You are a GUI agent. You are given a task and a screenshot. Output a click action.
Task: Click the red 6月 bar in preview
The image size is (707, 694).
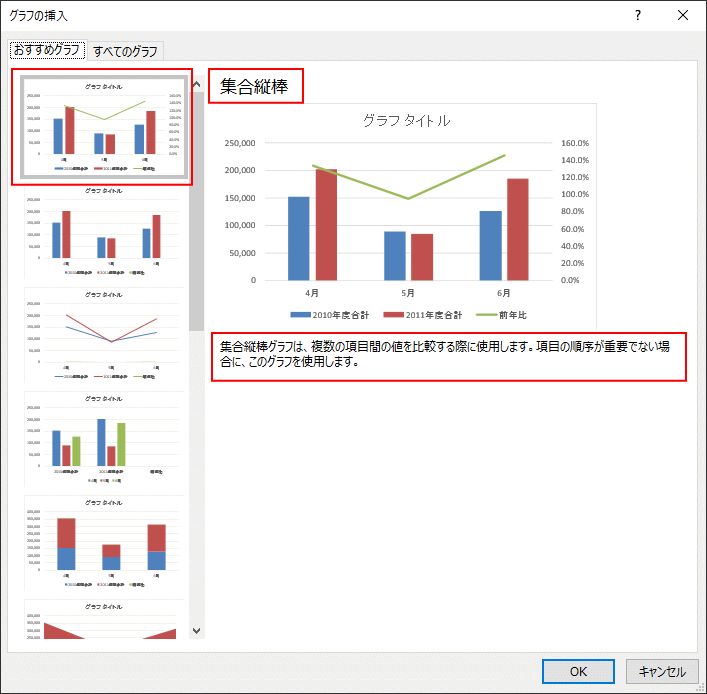point(518,230)
